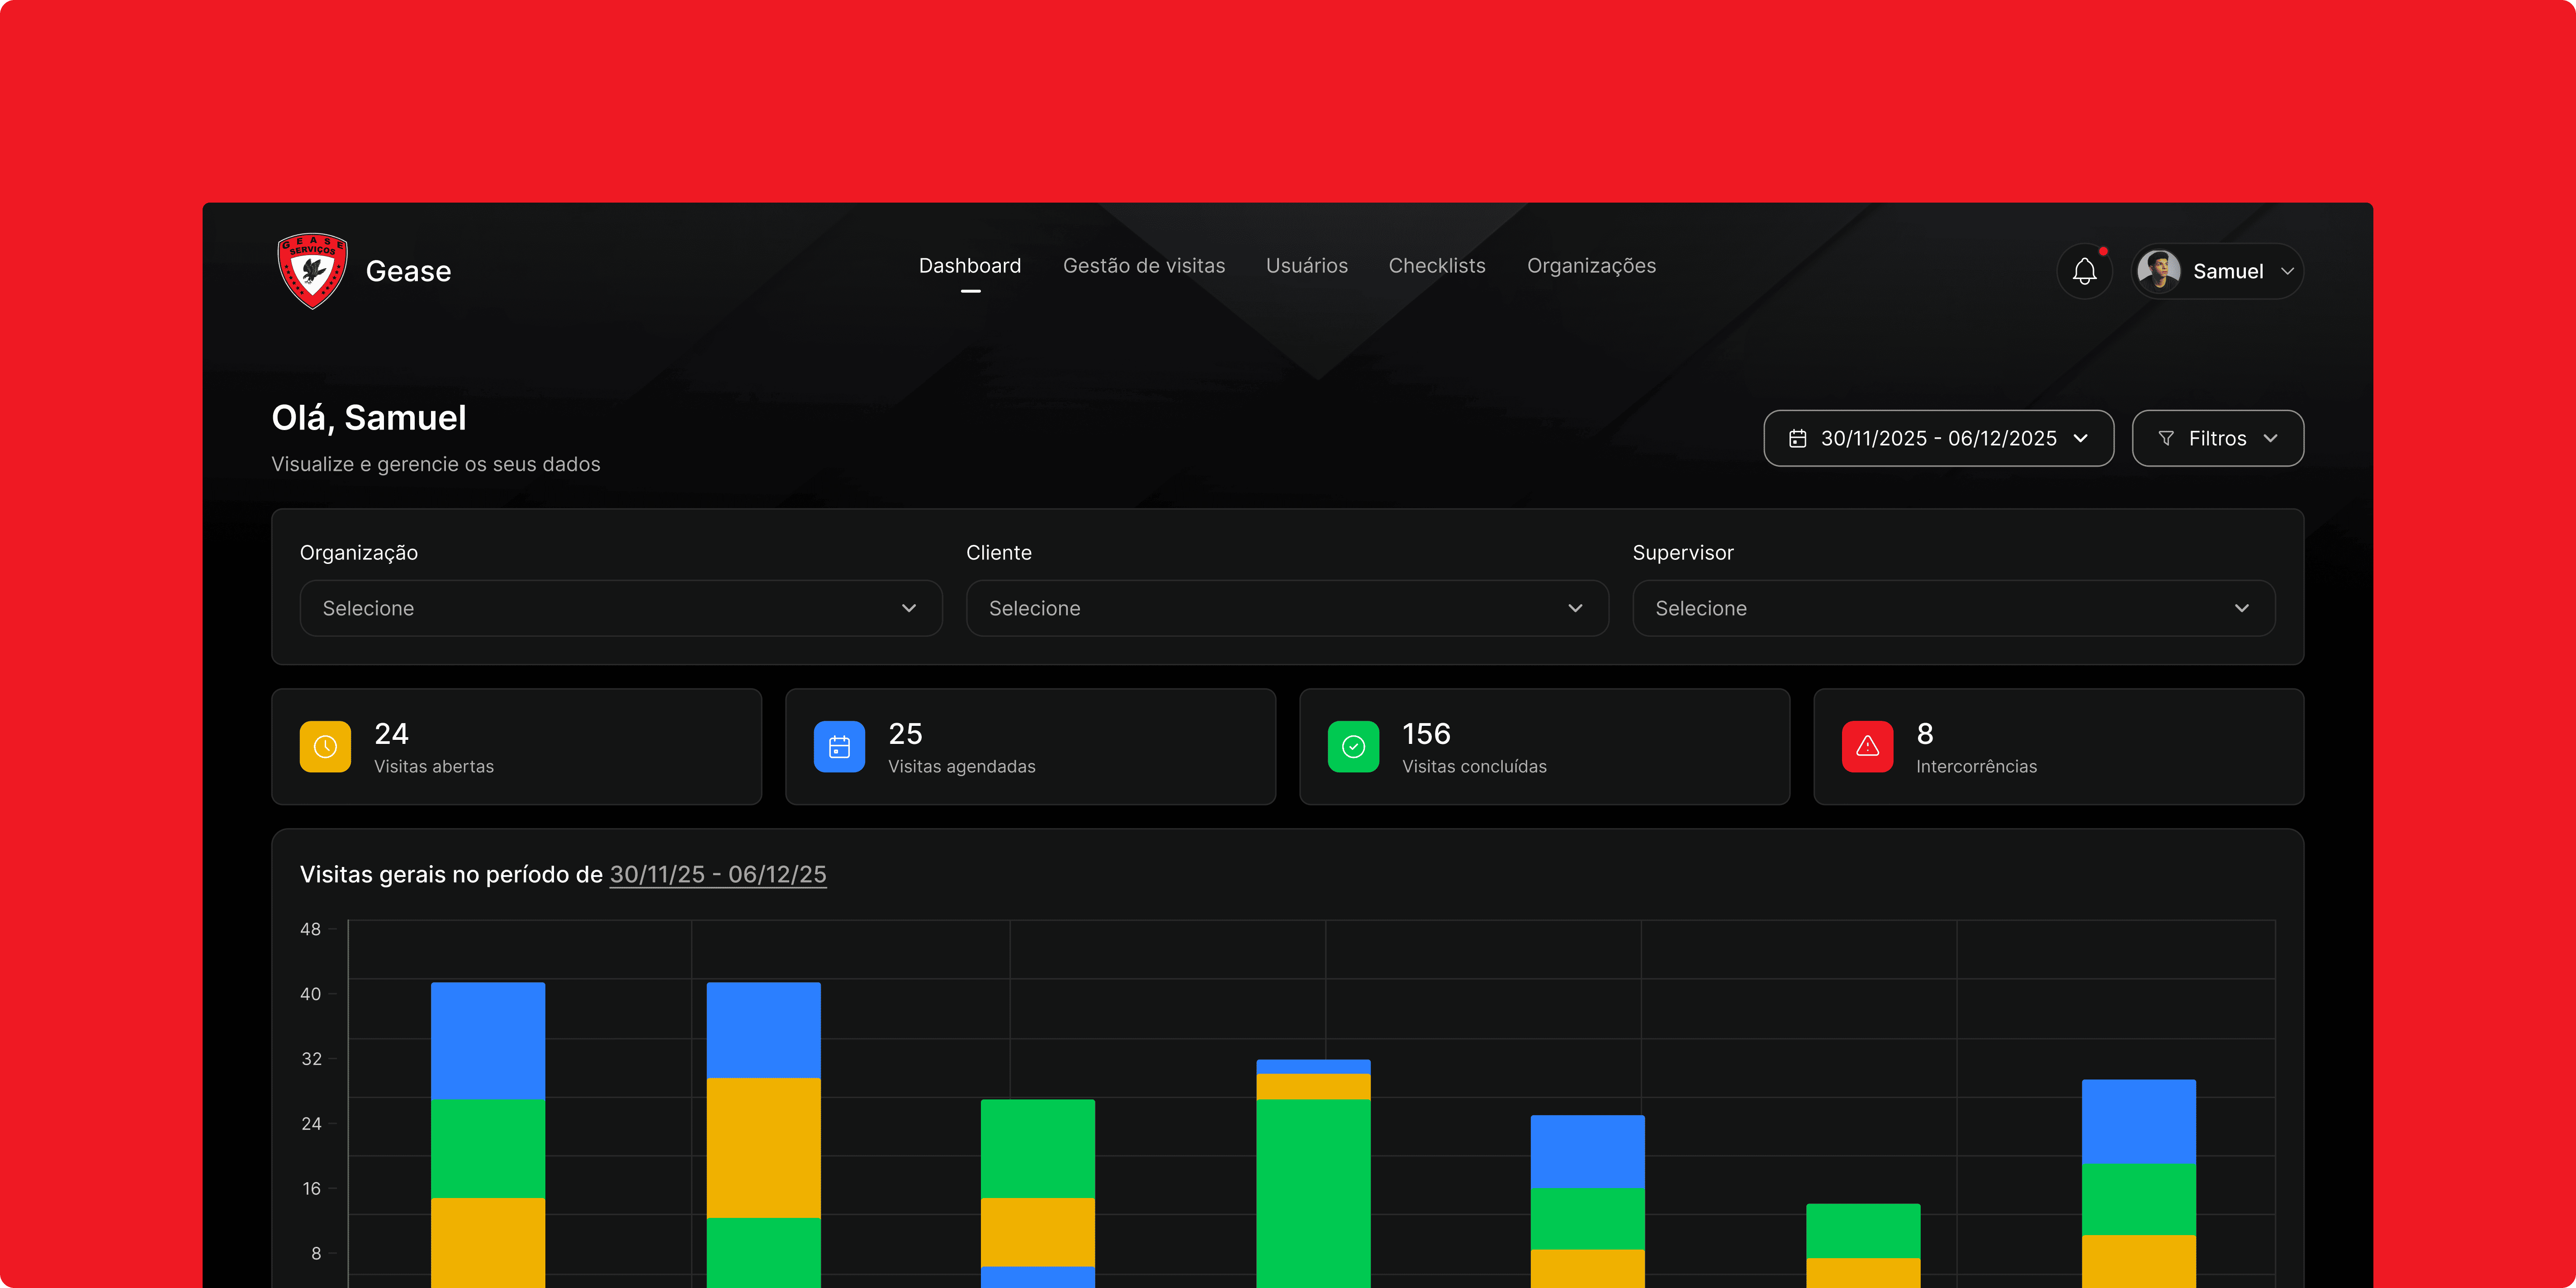The height and width of the screenshot is (1288, 2576).
Task: Open the notifications bell
Action: pyautogui.click(x=2085, y=271)
